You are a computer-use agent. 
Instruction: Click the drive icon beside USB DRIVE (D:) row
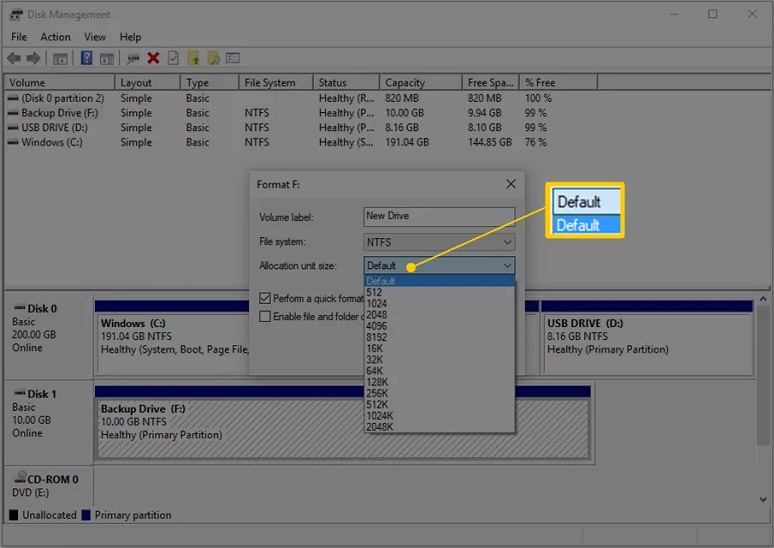(13, 127)
